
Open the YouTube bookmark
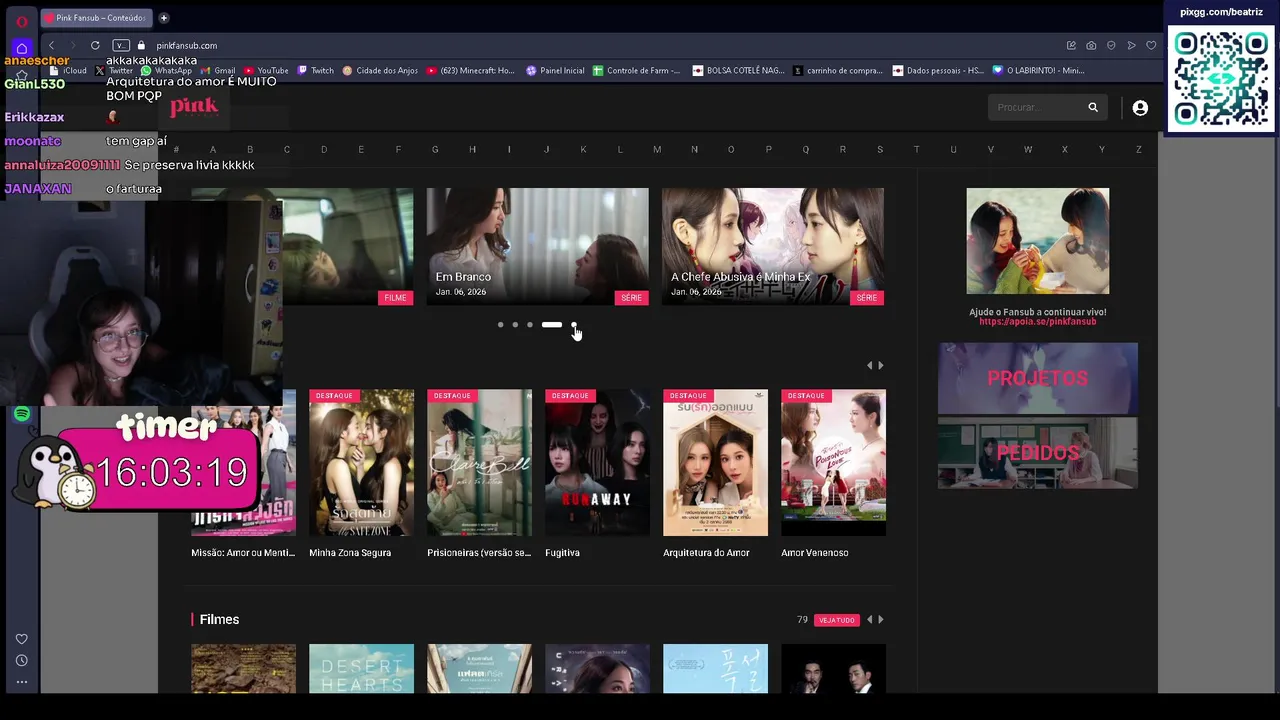(x=266, y=71)
